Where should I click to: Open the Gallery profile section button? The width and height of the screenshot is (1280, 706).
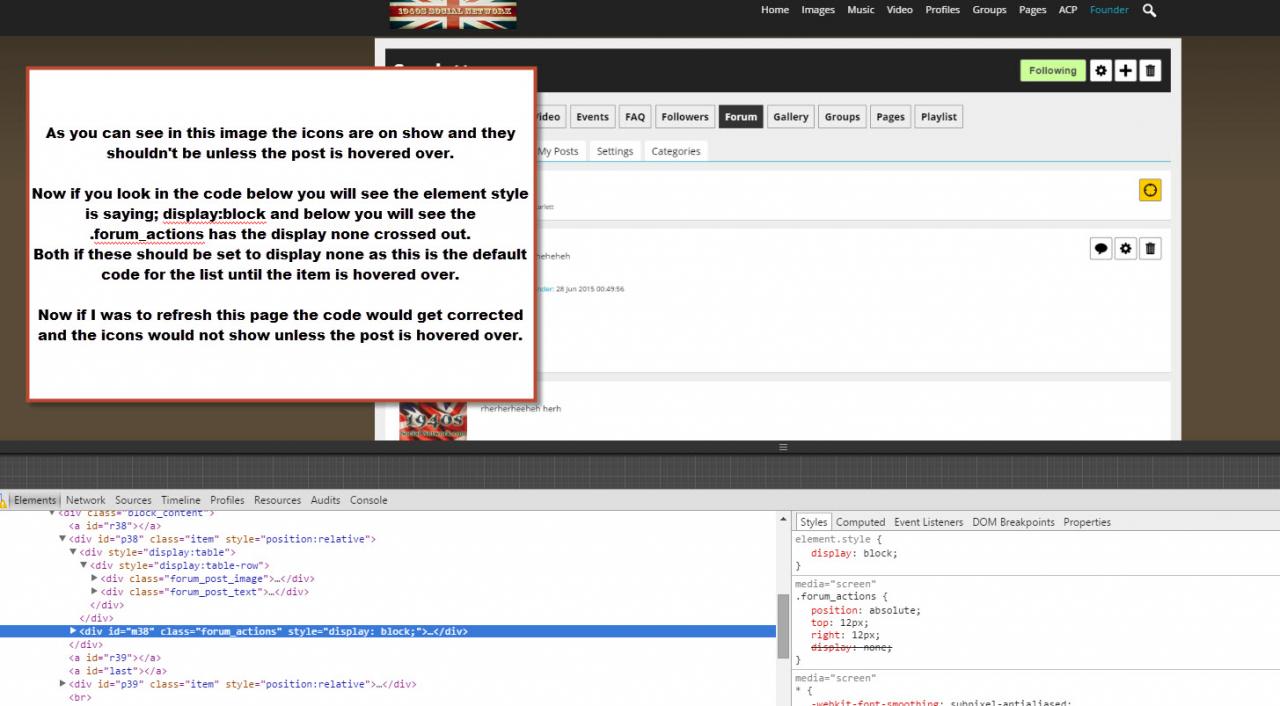pyautogui.click(x=790, y=117)
